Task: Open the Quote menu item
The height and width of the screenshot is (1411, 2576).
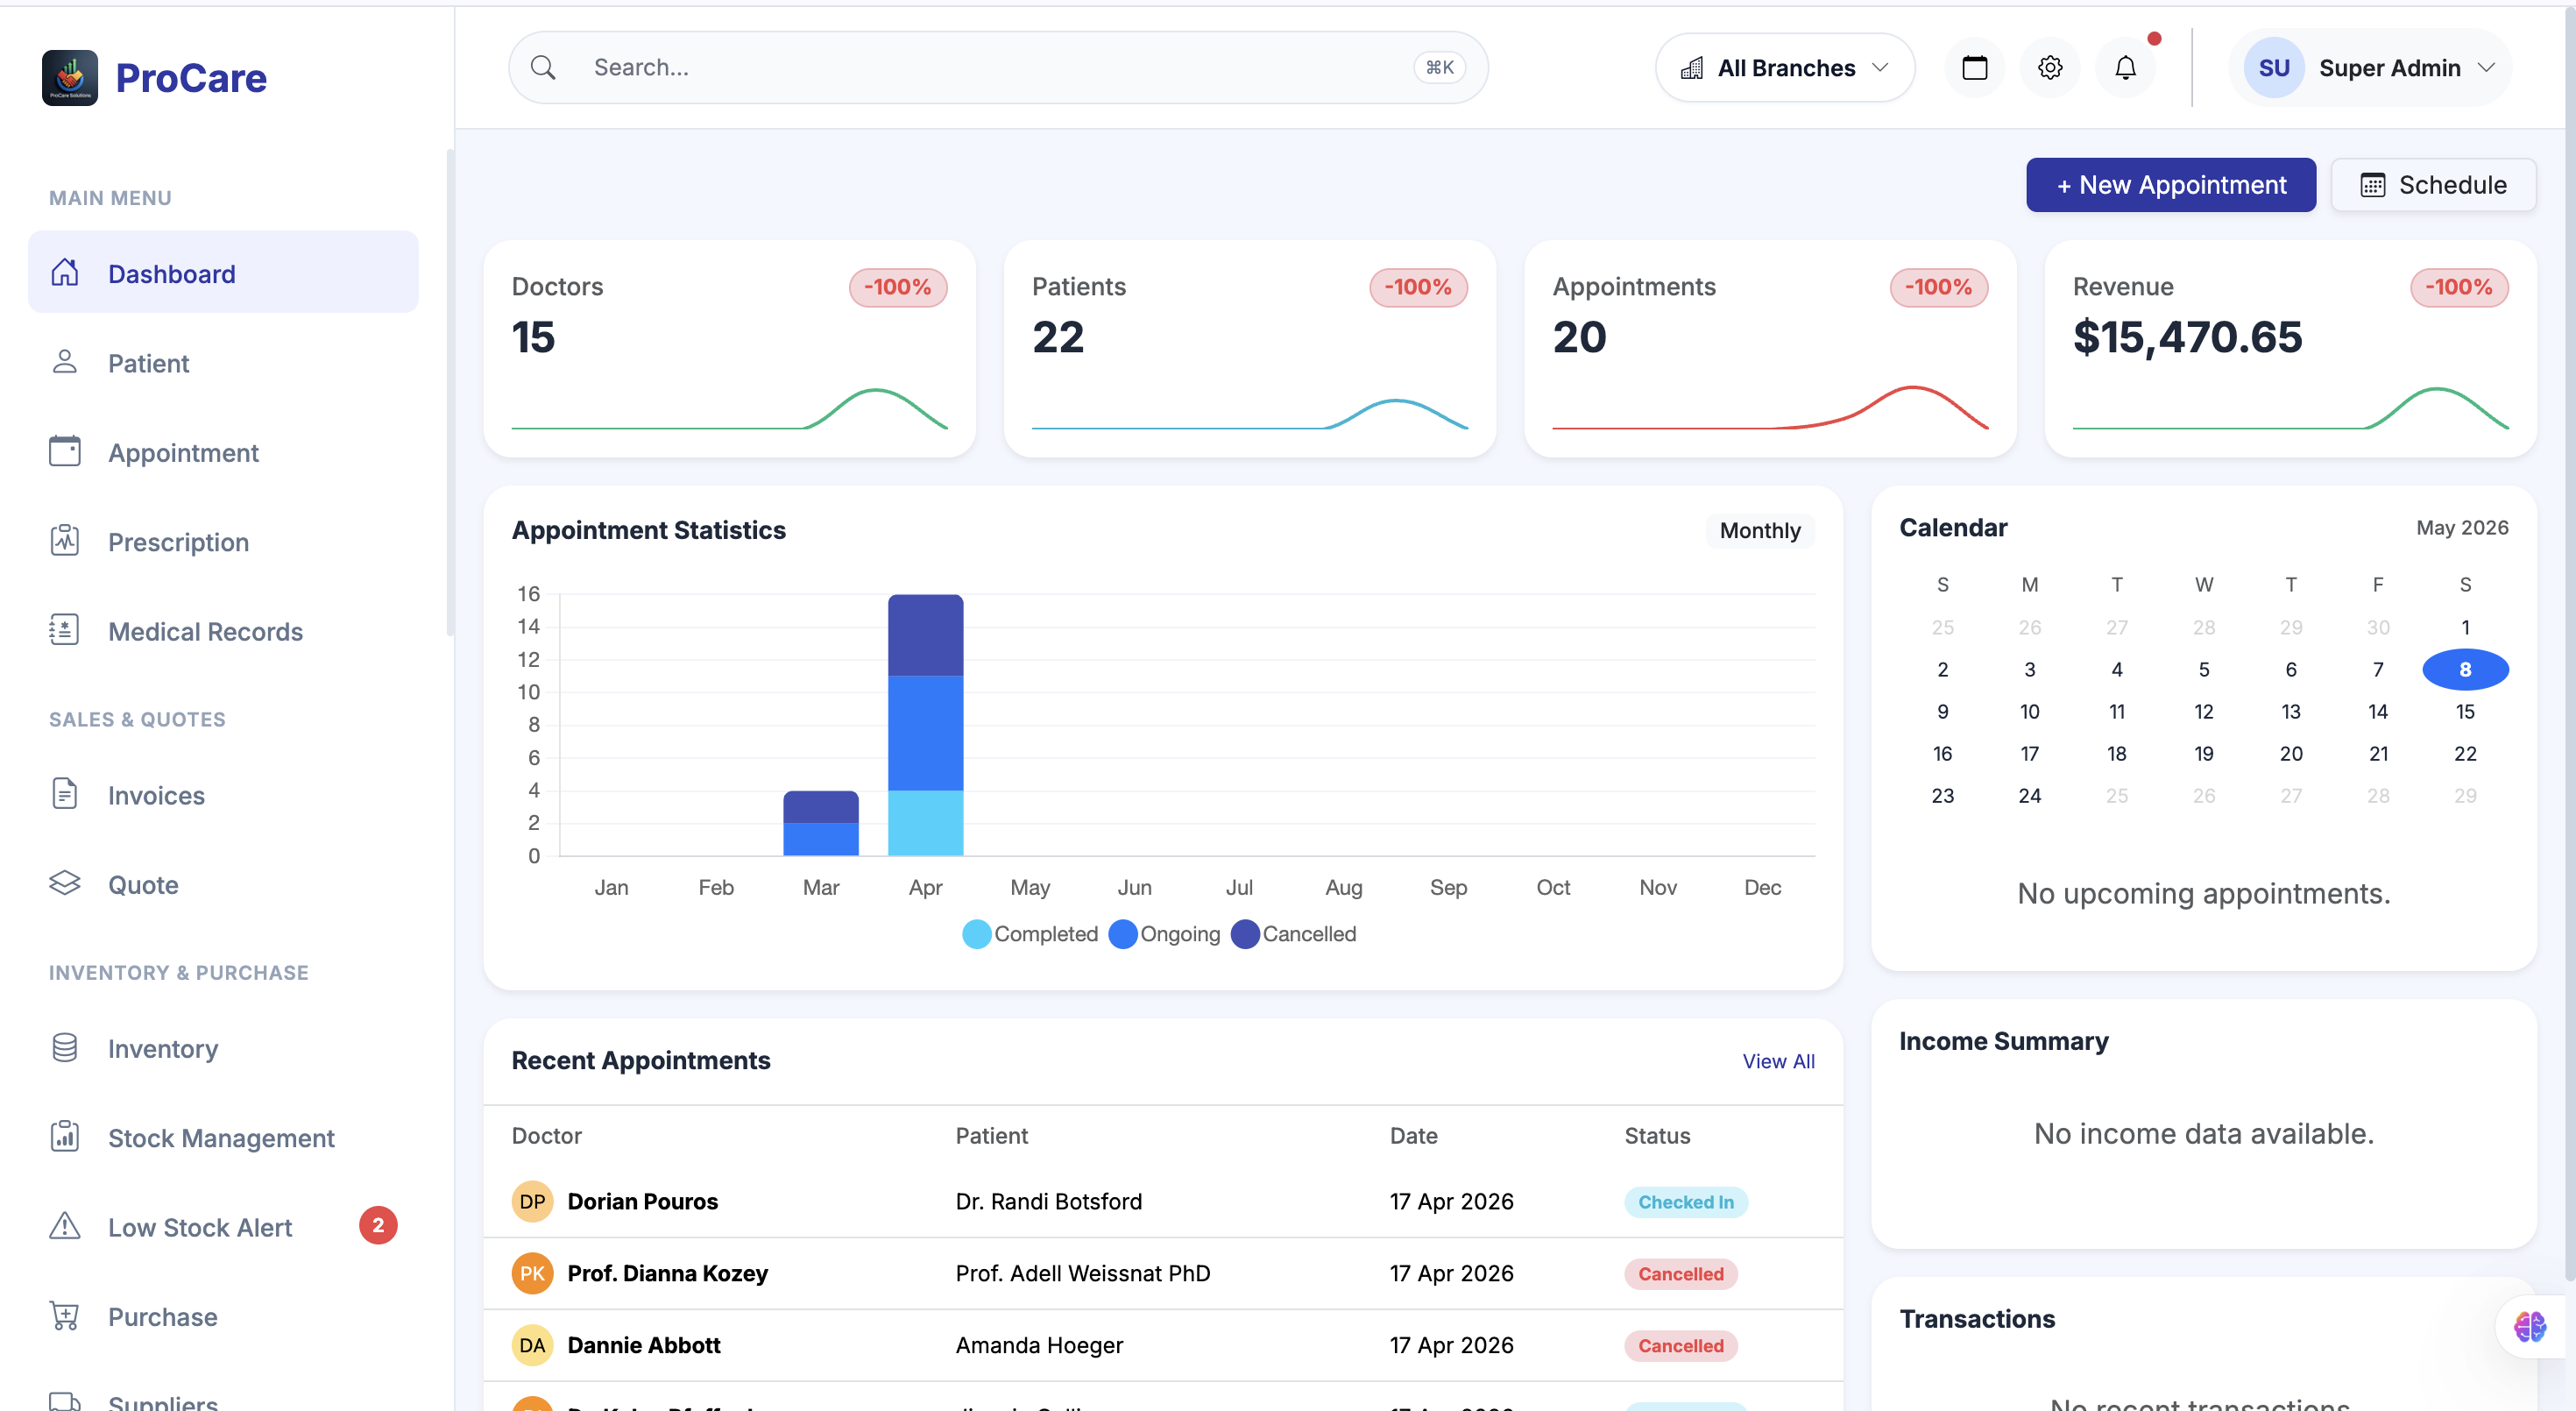Action: coord(223,883)
